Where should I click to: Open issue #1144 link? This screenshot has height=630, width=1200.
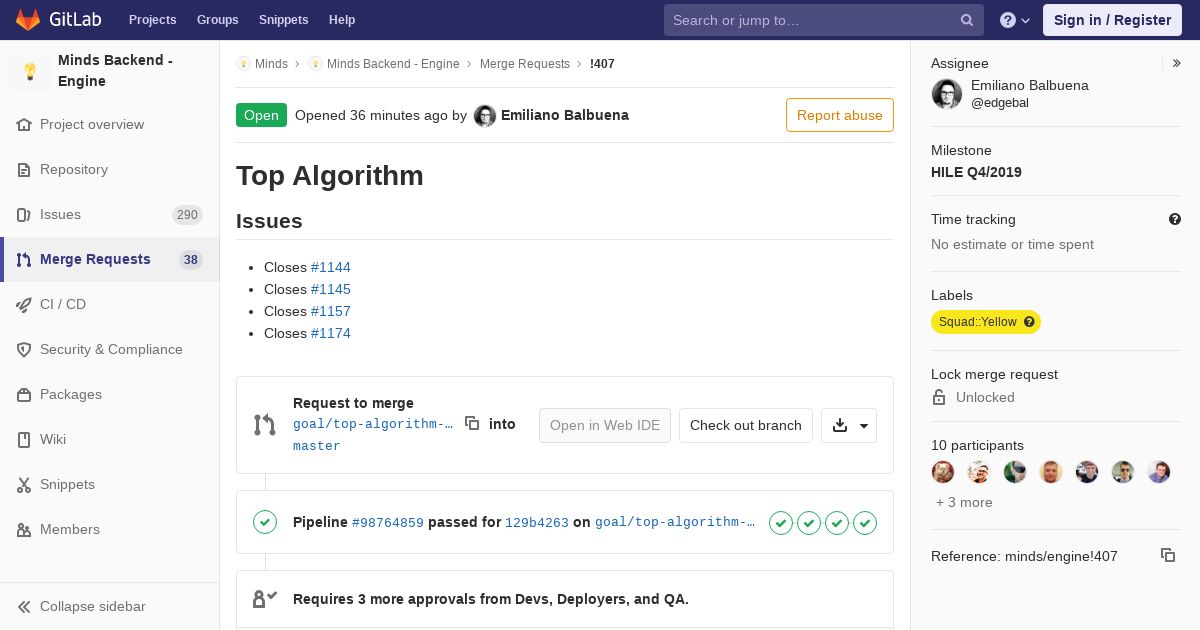click(331, 267)
